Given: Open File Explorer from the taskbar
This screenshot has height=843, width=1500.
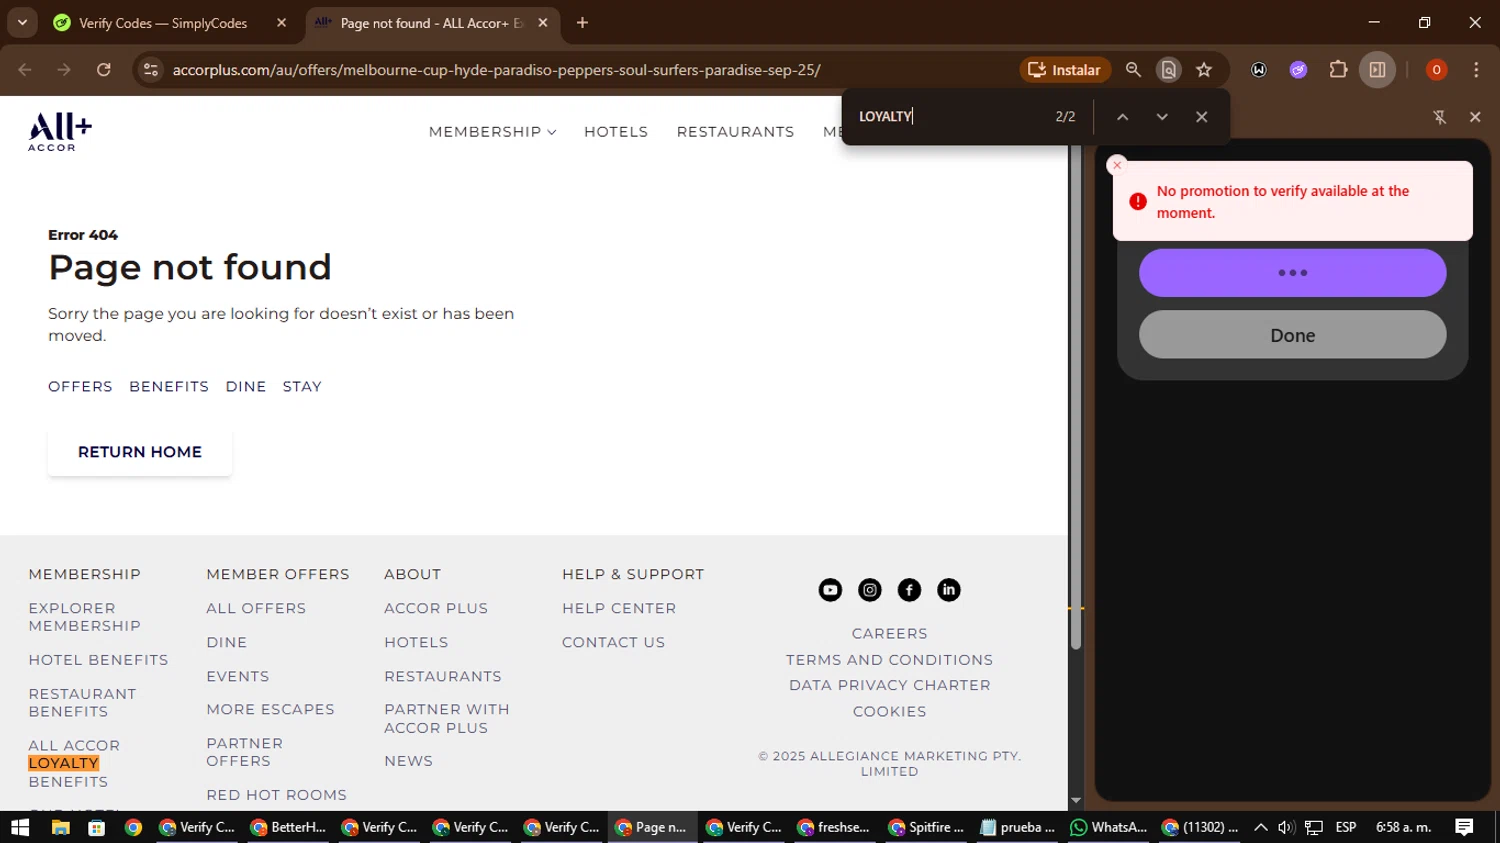Looking at the screenshot, I should click(x=60, y=827).
